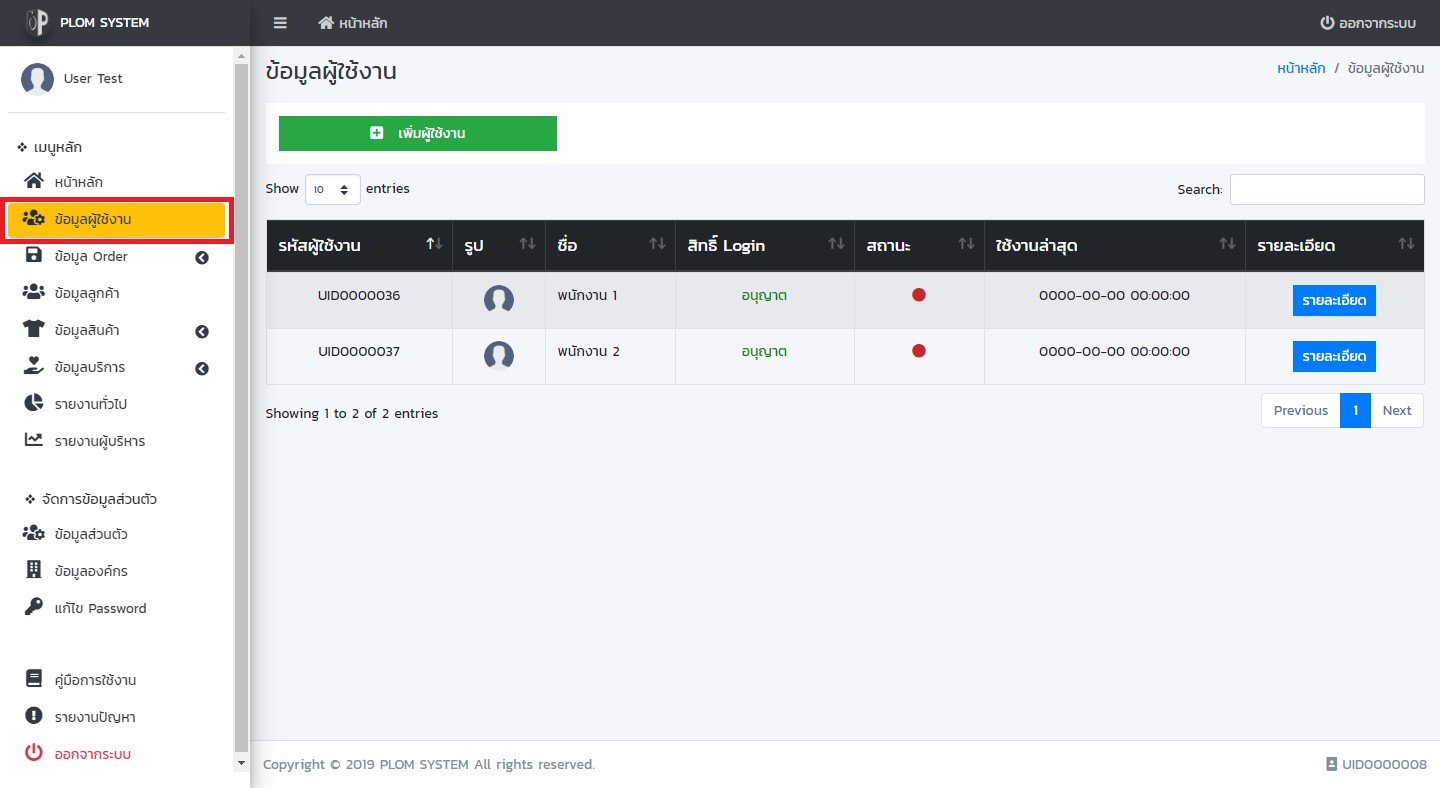Click the line chart icon for รายงานผู้บริหาร
The image size is (1440, 788).
[x=34, y=440]
